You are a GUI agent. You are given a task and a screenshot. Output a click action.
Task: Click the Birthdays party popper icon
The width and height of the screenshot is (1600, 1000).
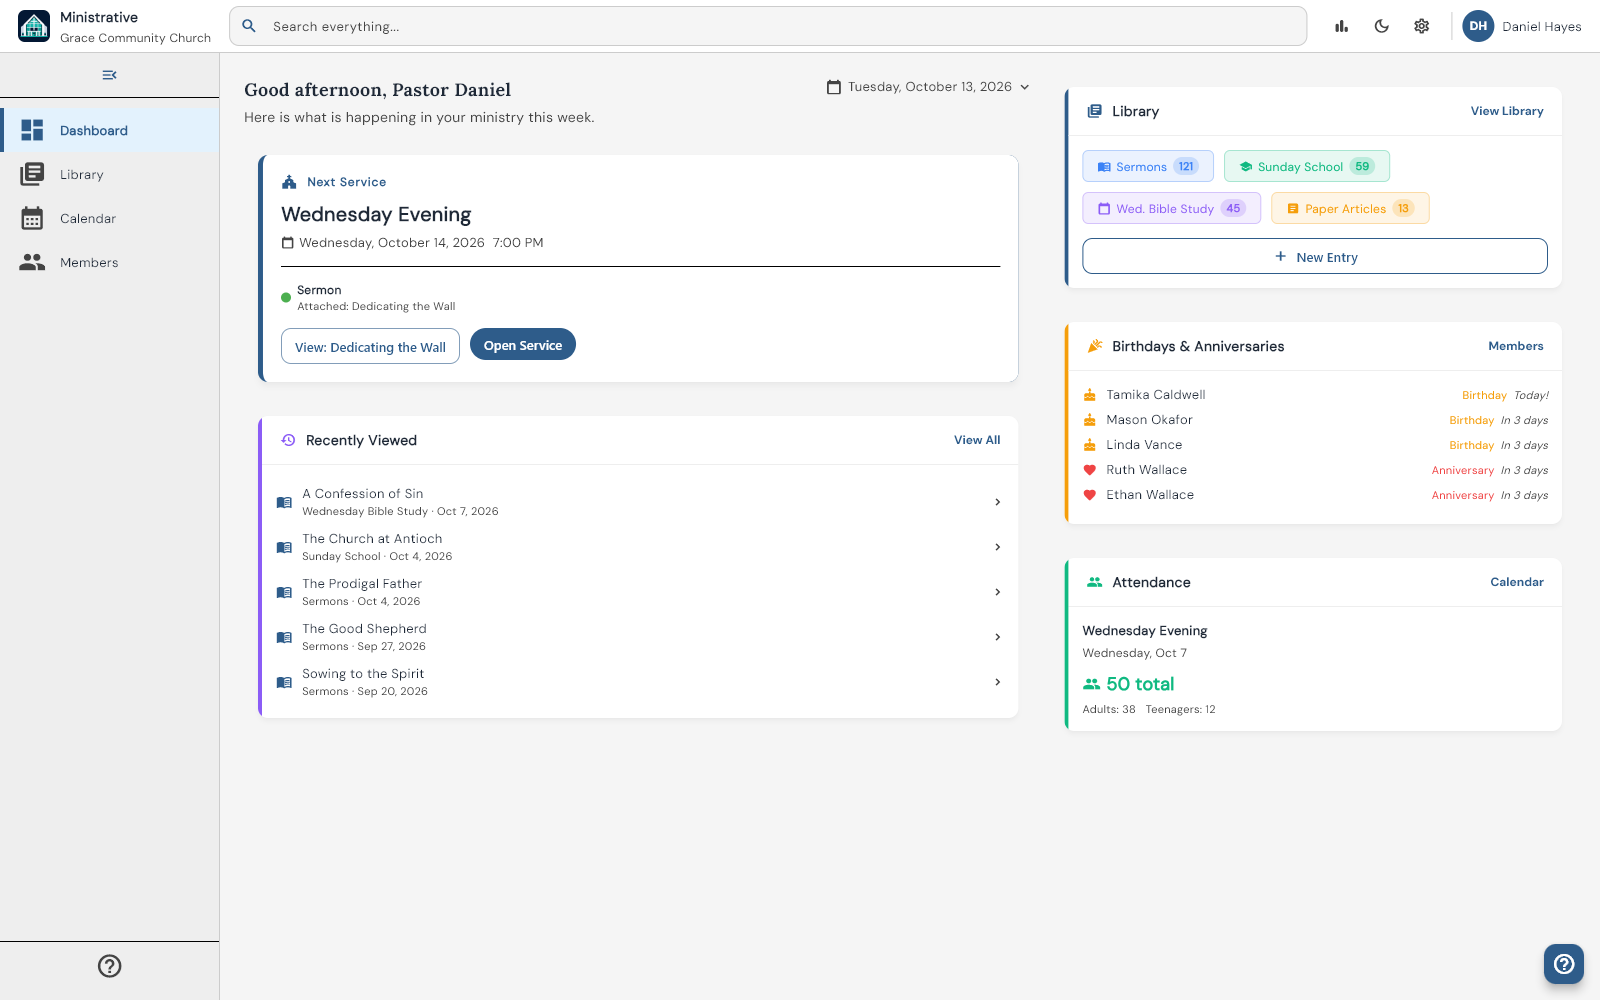click(x=1095, y=346)
